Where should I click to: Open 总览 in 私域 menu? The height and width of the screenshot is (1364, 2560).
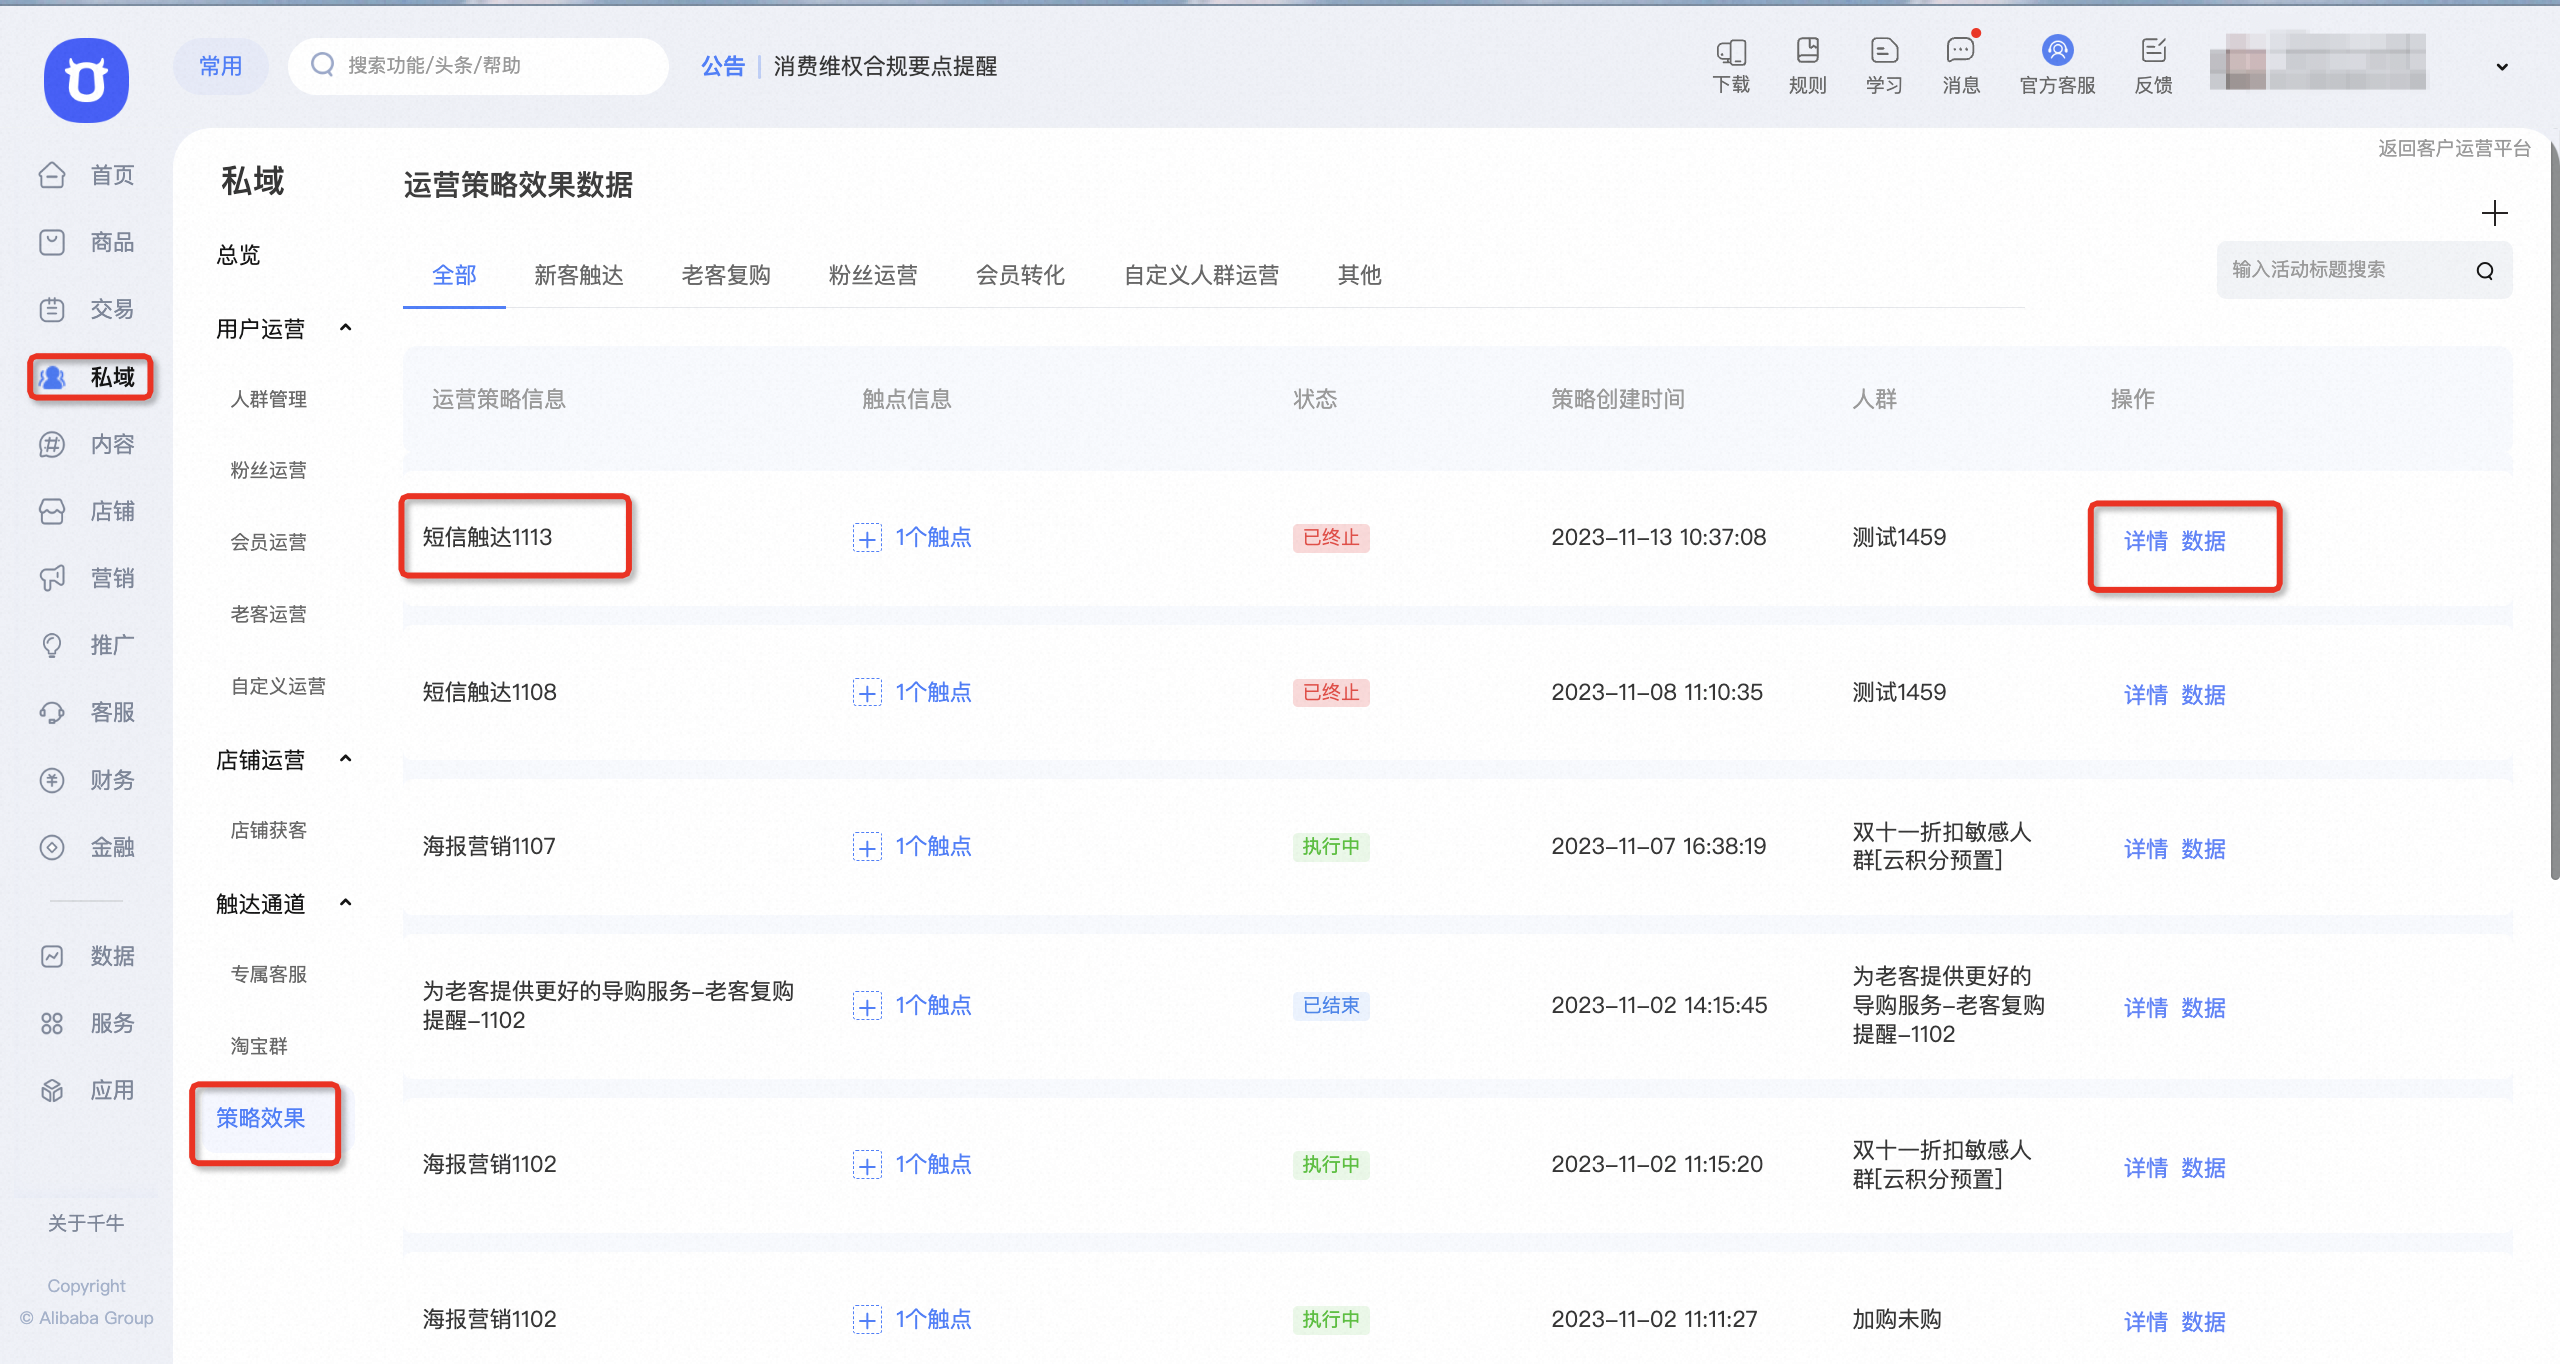(238, 255)
